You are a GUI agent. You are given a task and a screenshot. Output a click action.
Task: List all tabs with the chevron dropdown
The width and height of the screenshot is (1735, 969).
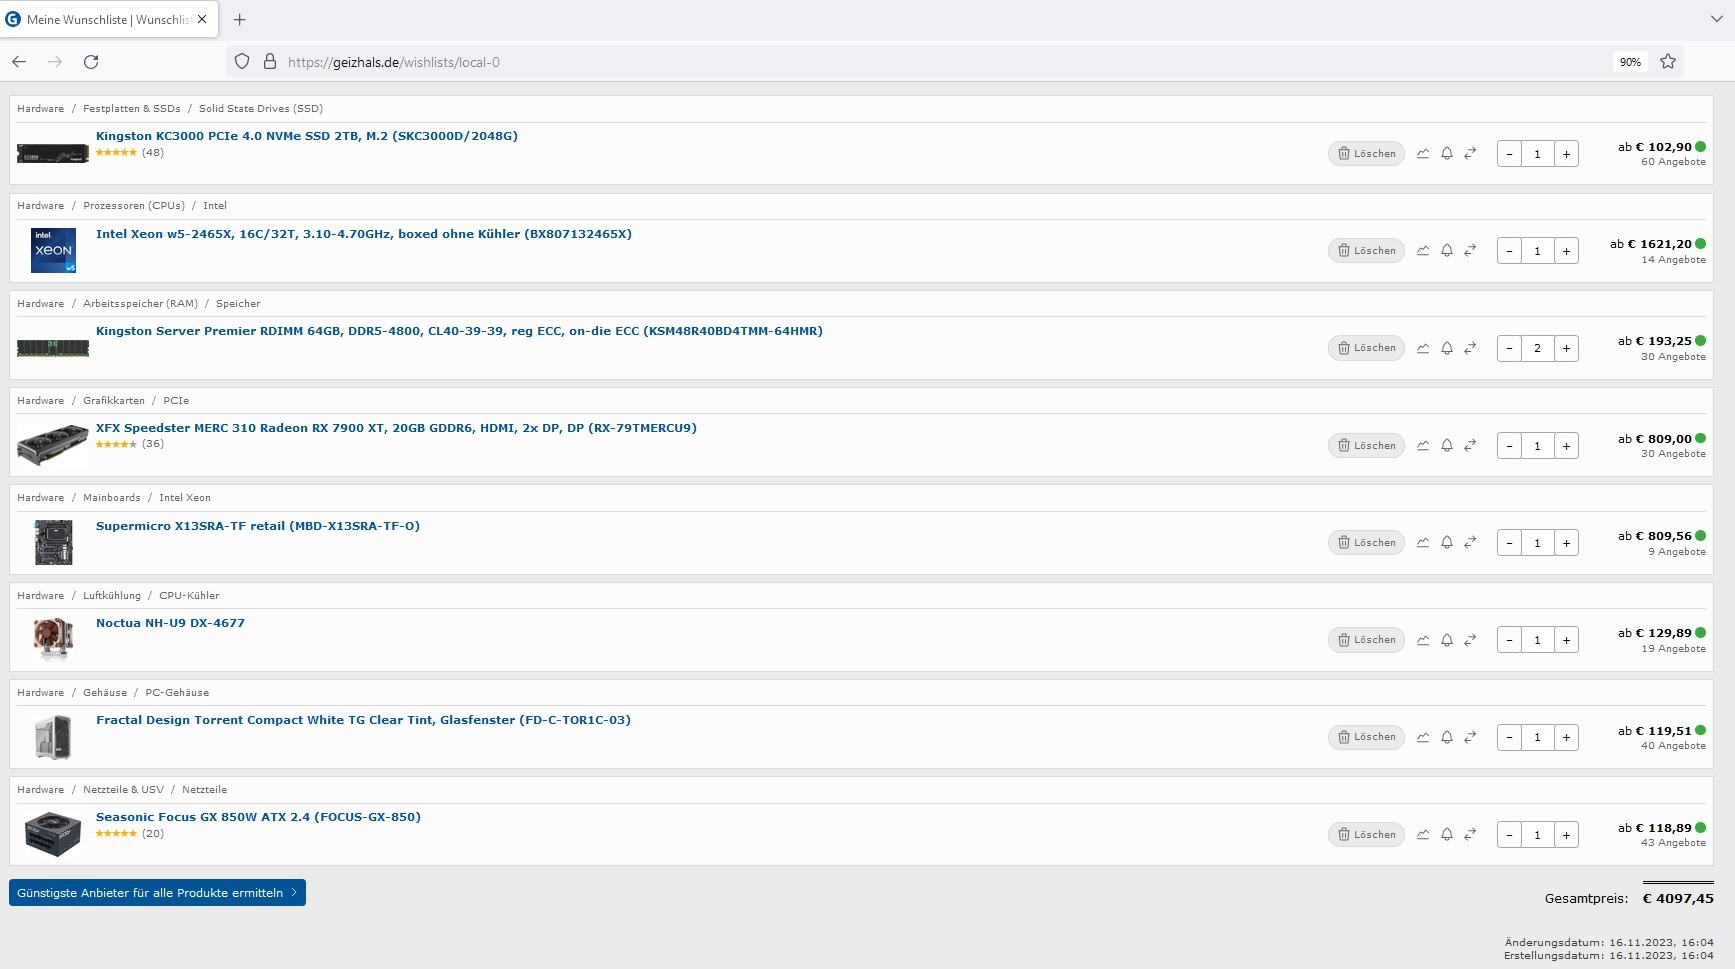tap(1717, 19)
